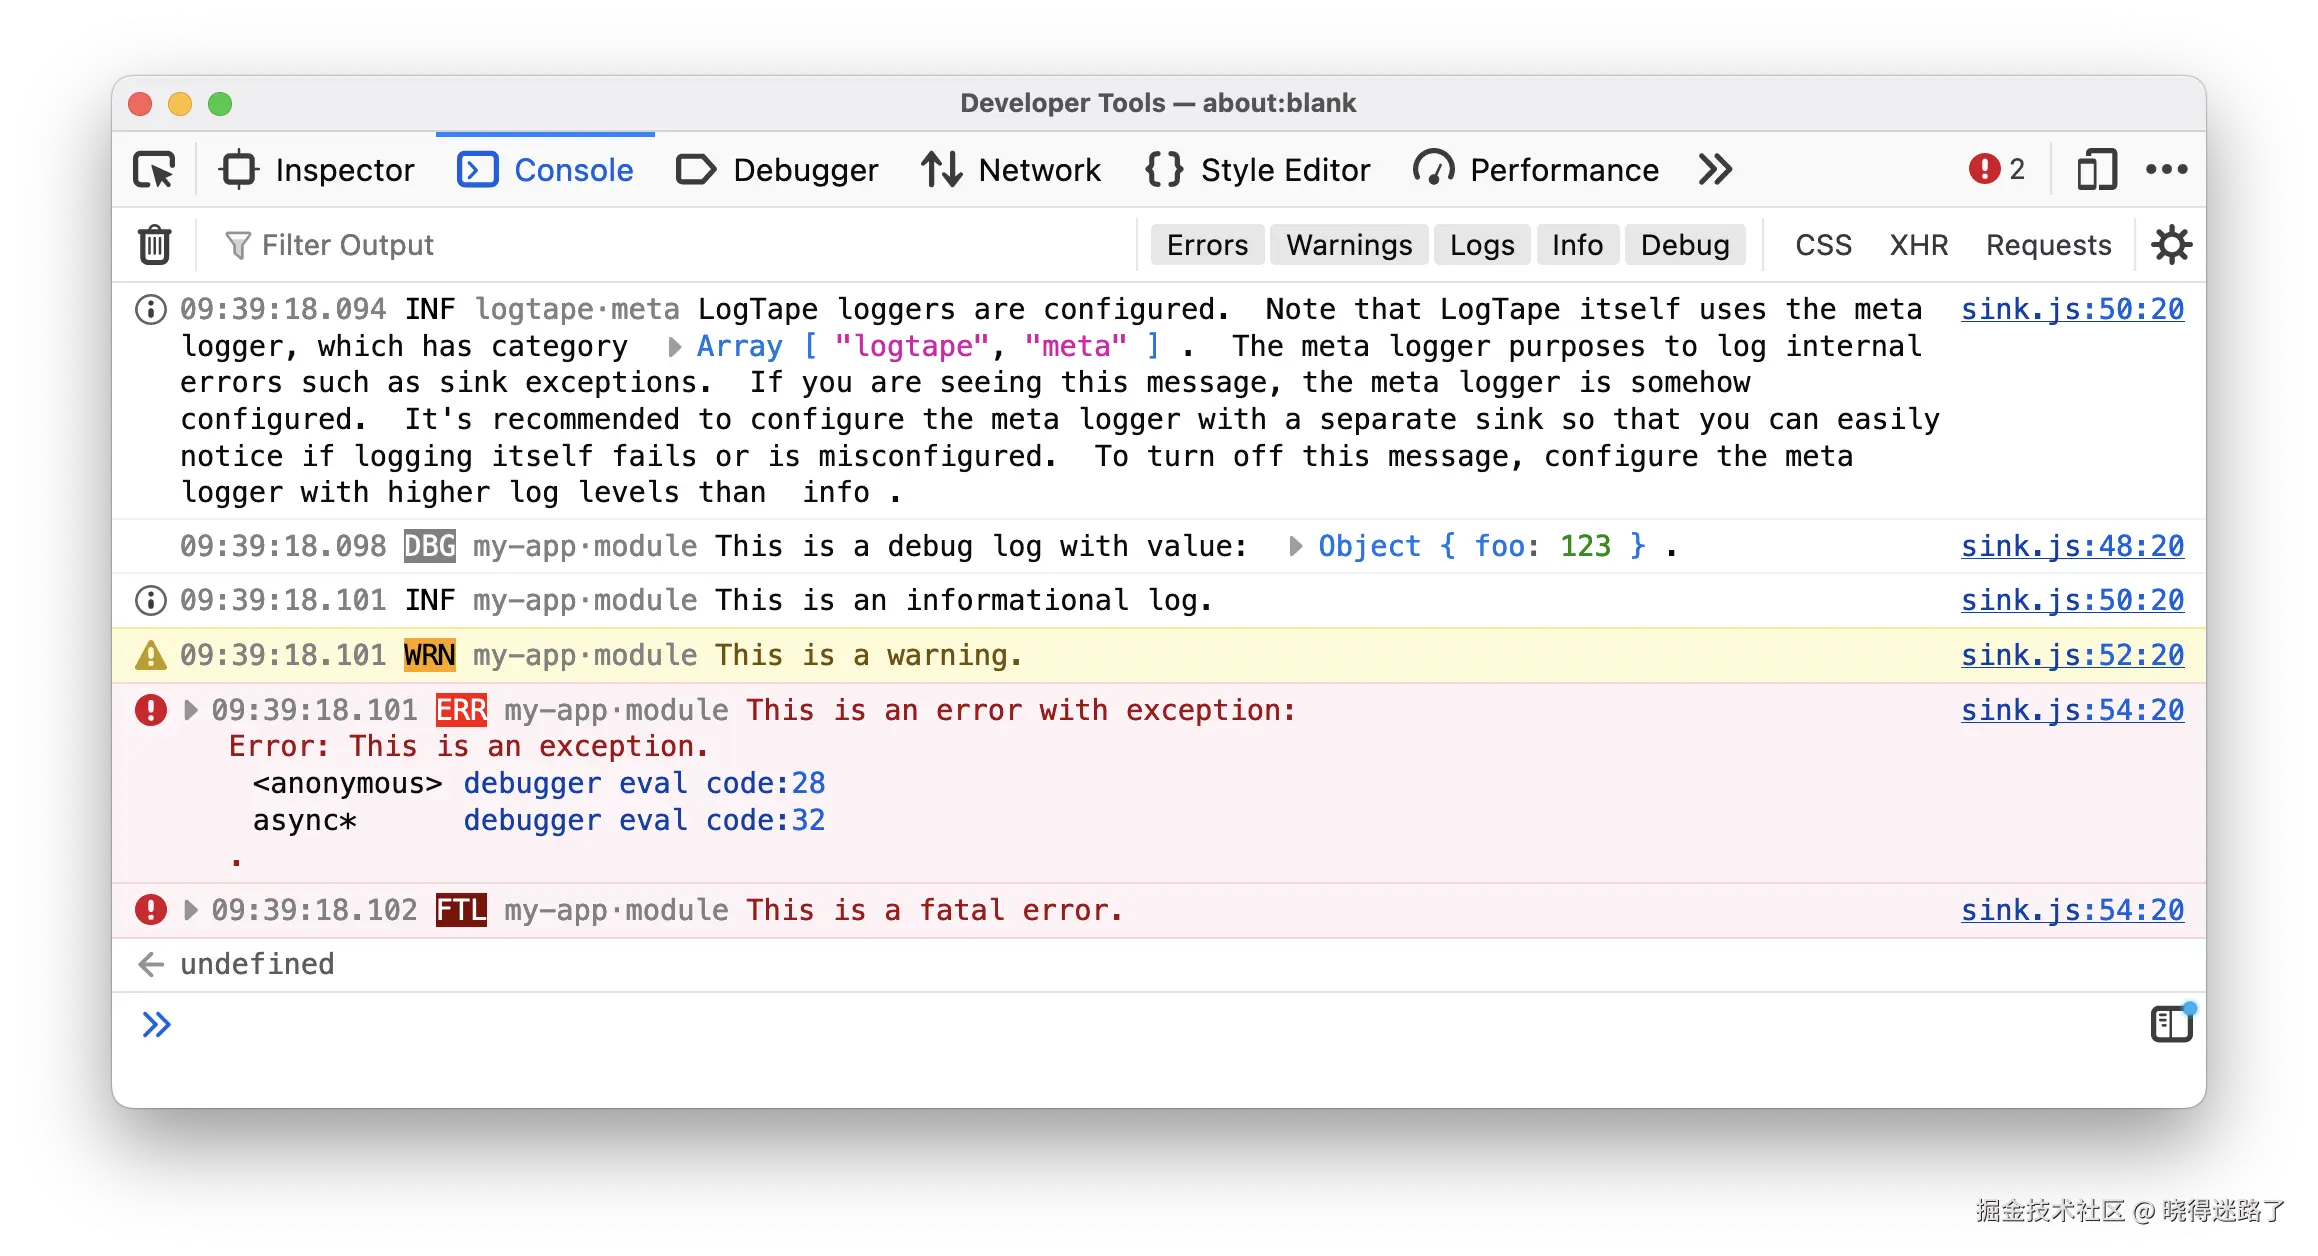The width and height of the screenshot is (2318, 1256).
Task: Show hidden DevTools tabs via double chevron
Action: 1714,169
